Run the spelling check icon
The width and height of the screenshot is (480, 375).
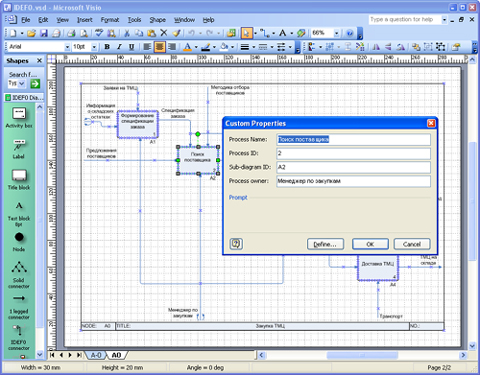pos(99,33)
